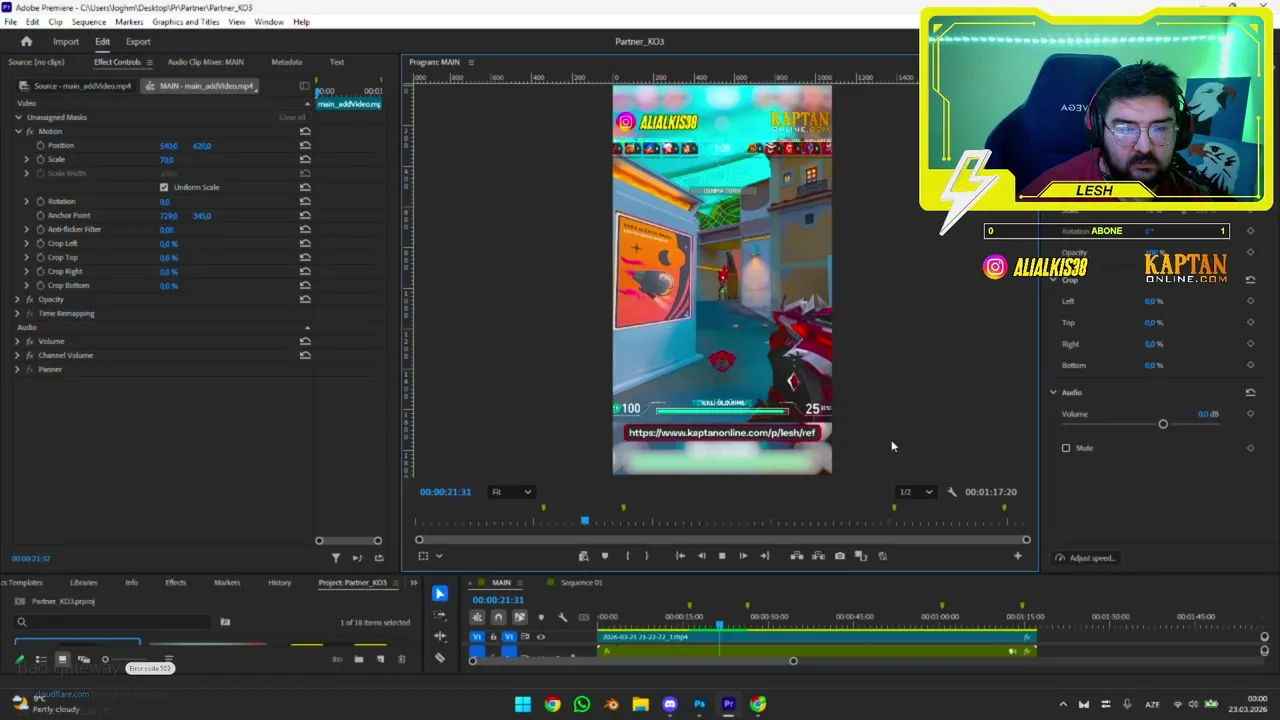Reset the Rotation parameter
The height and width of the screenshot is (720, 1280).
[305, 202]
